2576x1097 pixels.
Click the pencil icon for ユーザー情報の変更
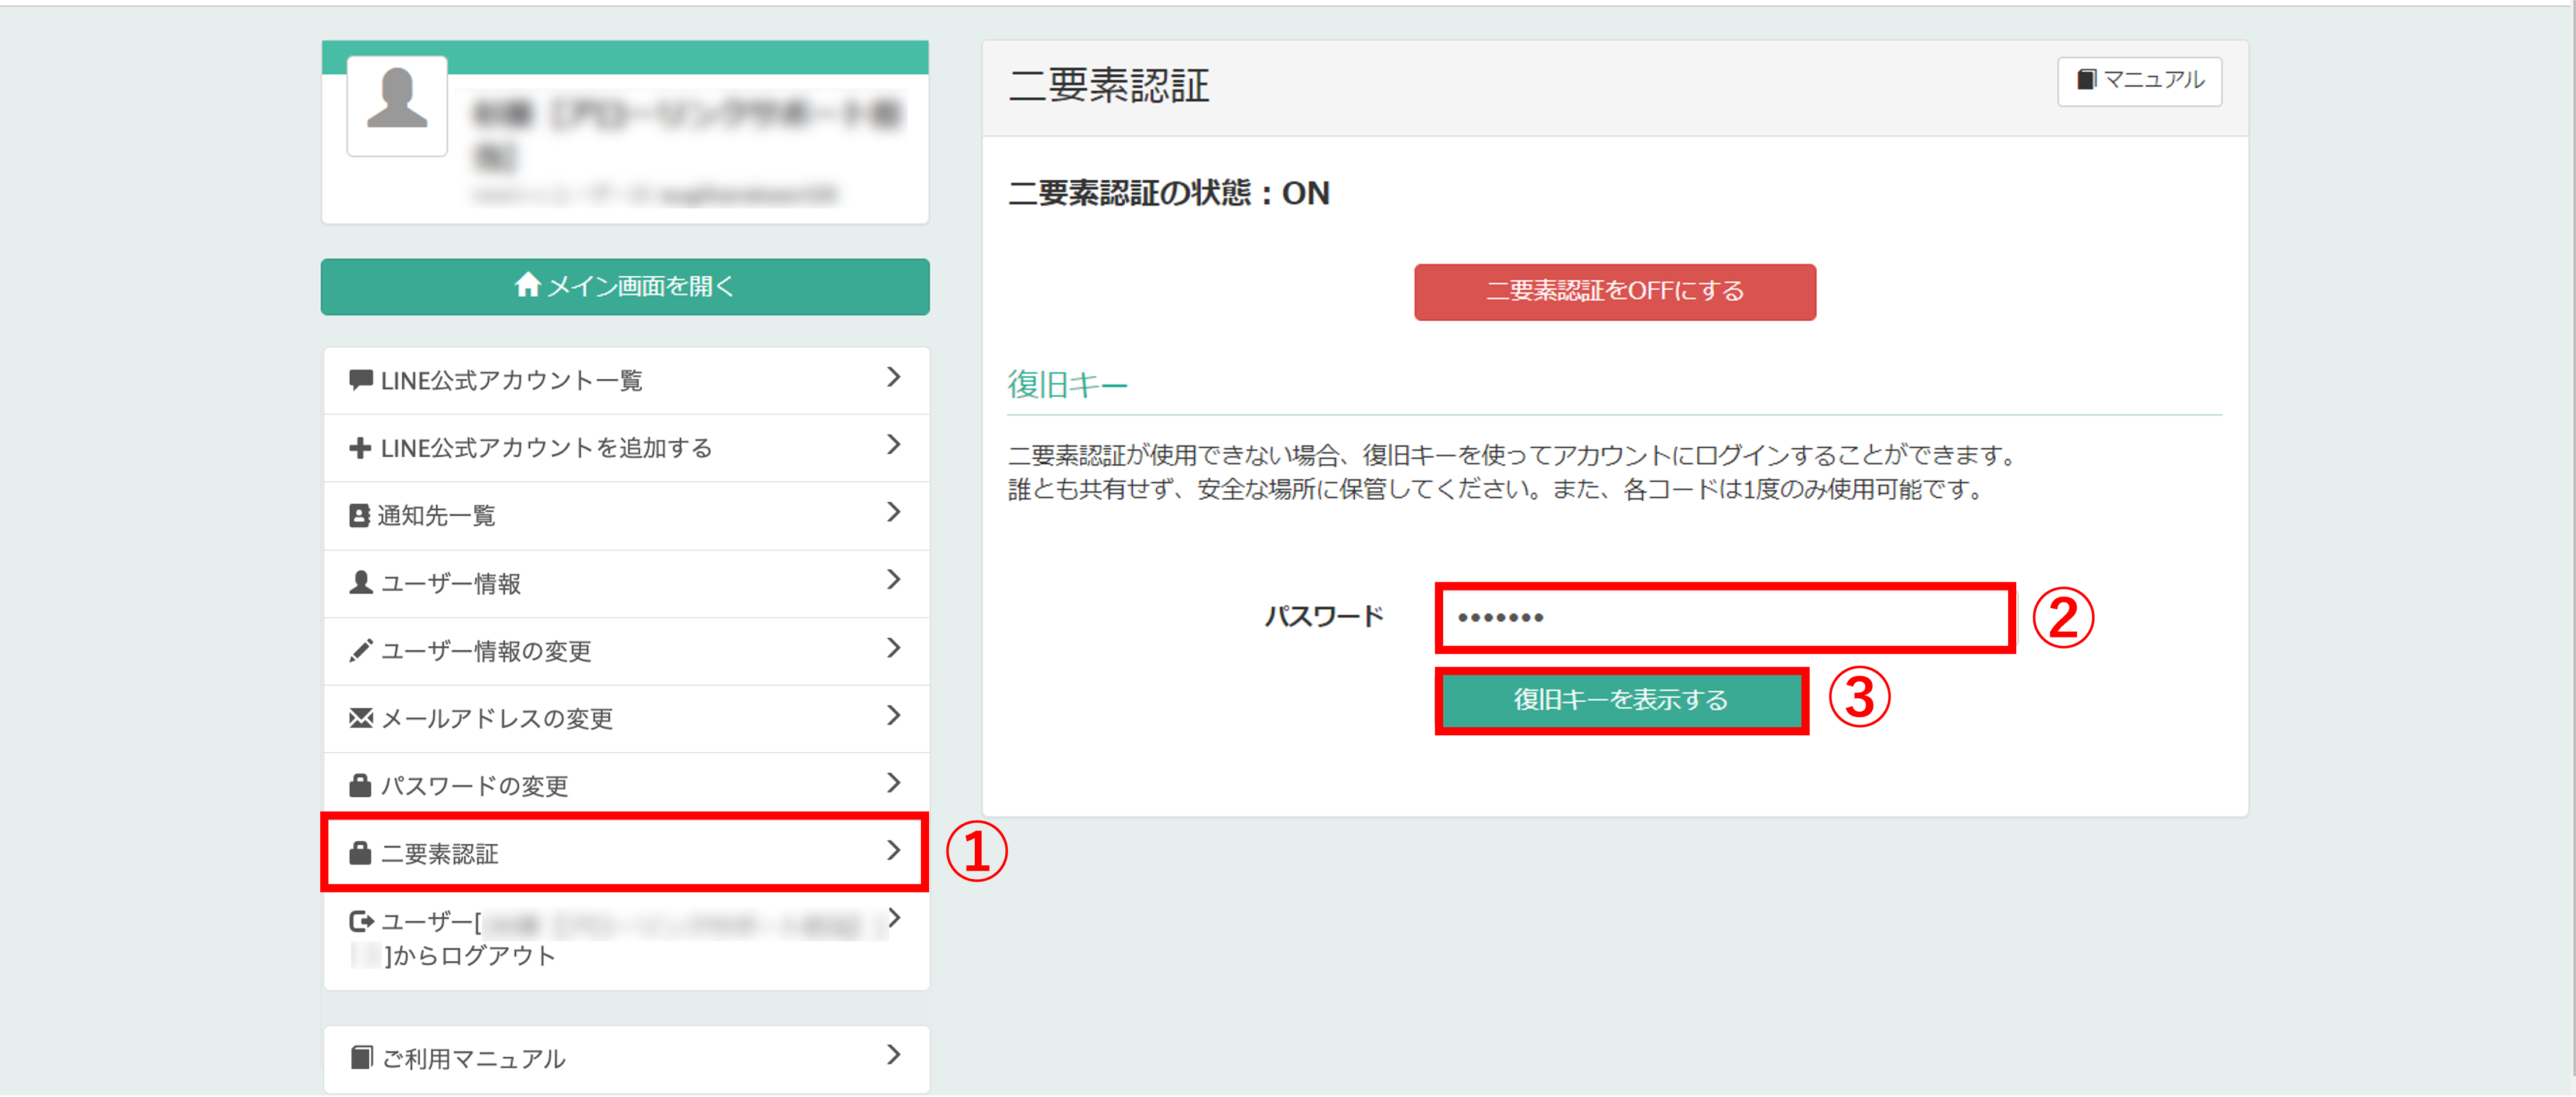click(360, 651)
